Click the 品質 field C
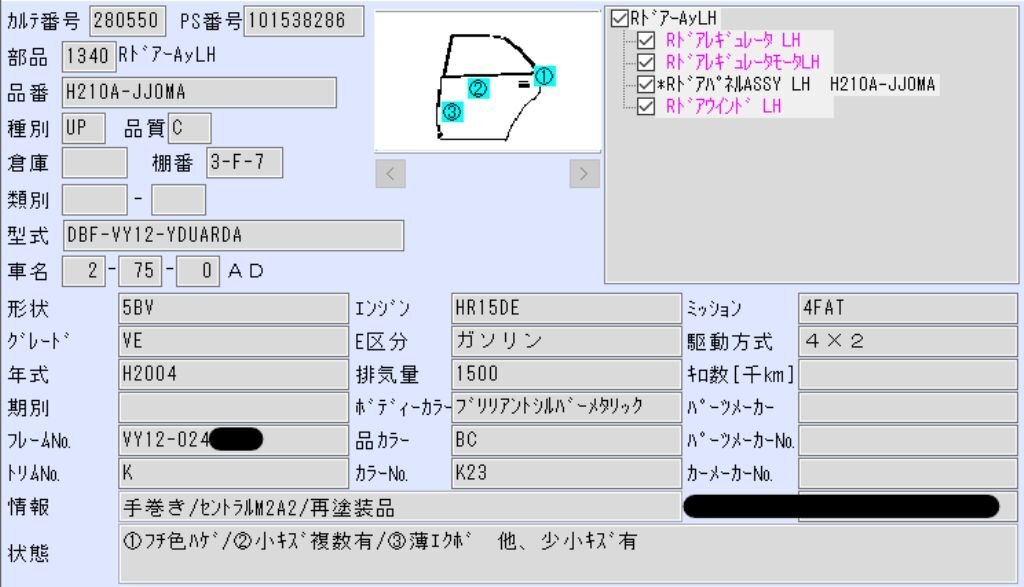The width and height of the screenshot is (1024, 587). tap(189, 128)
